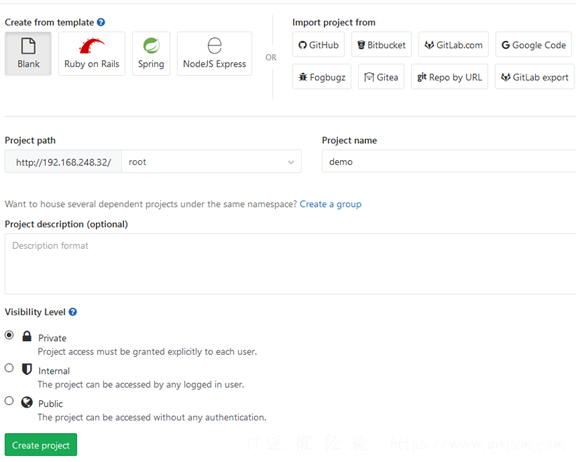Open the root namespace dropdown
The width and height of the screenshot is (576, 462).
(x=212, y=161)
